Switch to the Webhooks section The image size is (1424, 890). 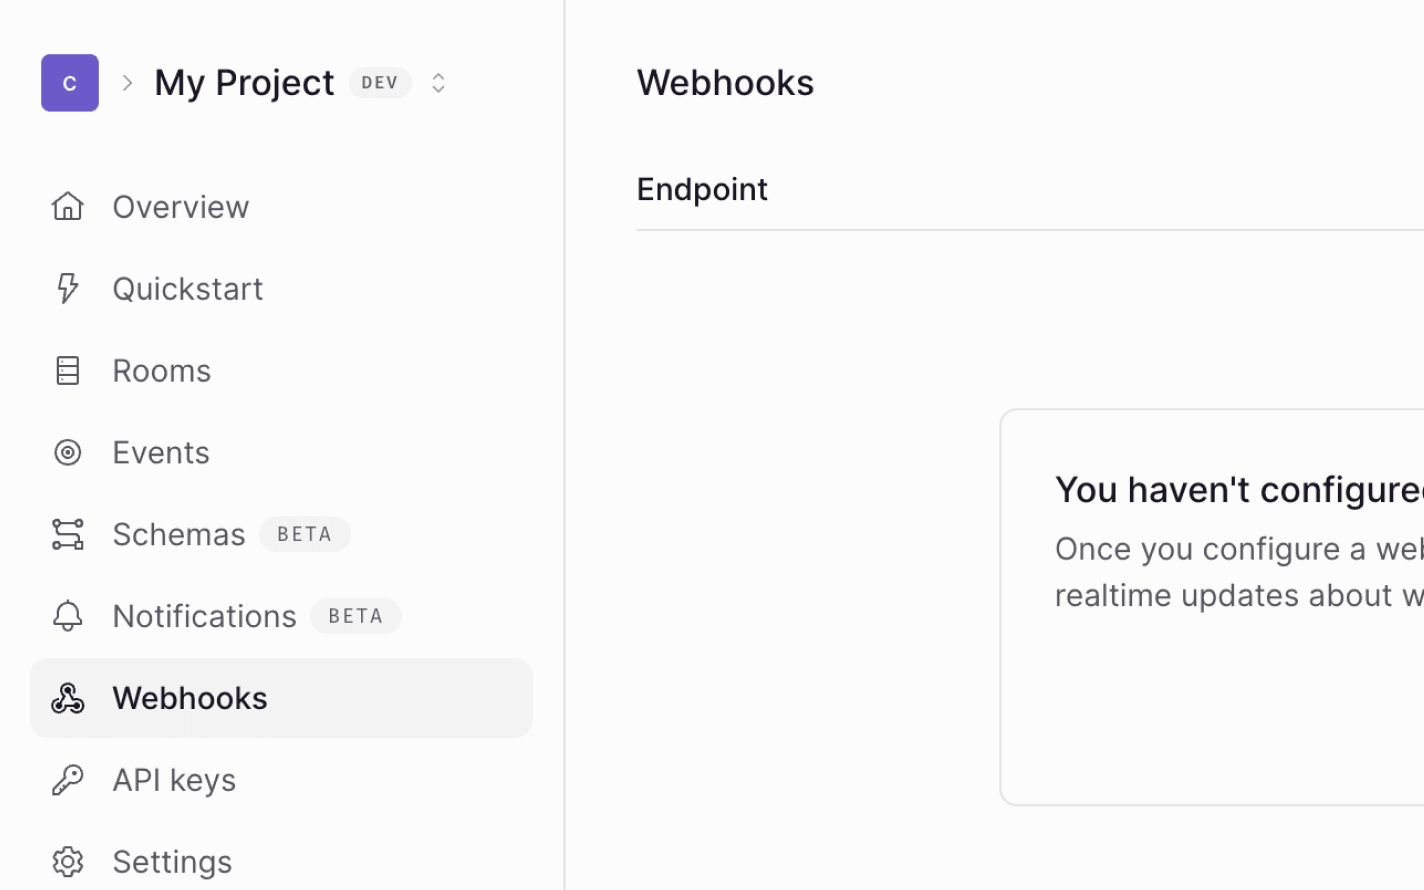tap(189, 698)
